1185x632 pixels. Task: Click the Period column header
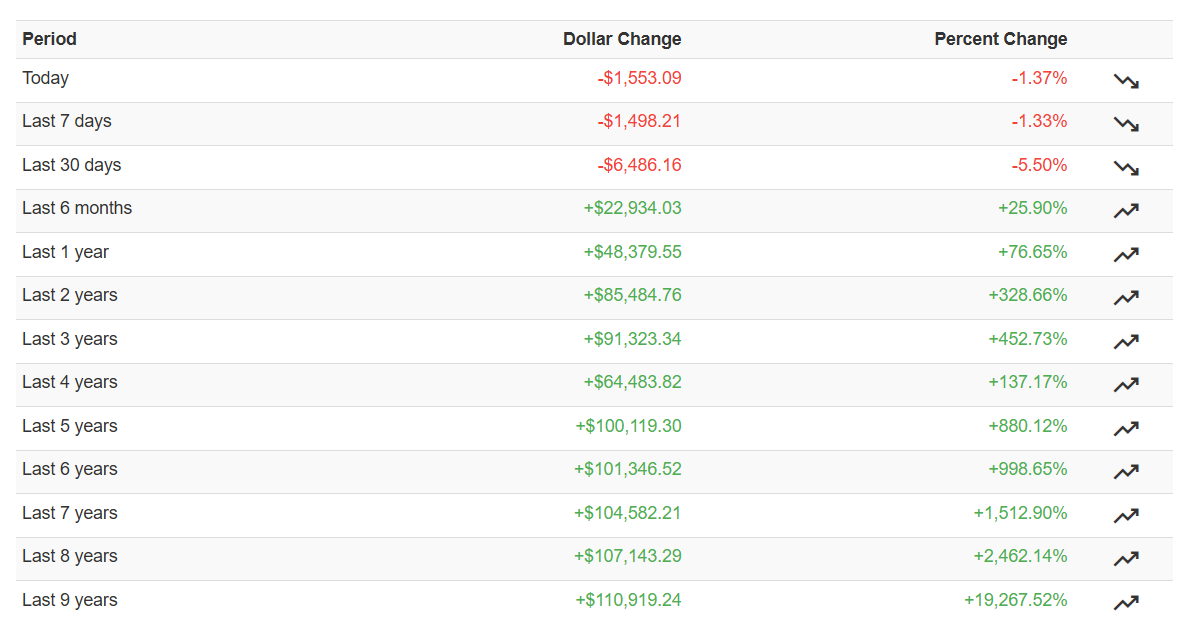click(x=49, y=39)
